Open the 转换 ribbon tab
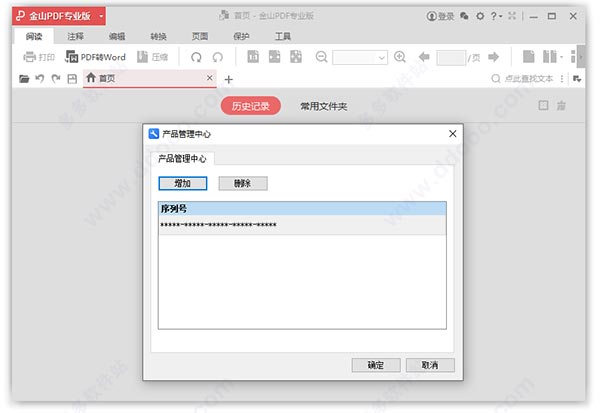The width and height of the screenshot is (600, 413). pyautogui.click(x=158, y=36)
